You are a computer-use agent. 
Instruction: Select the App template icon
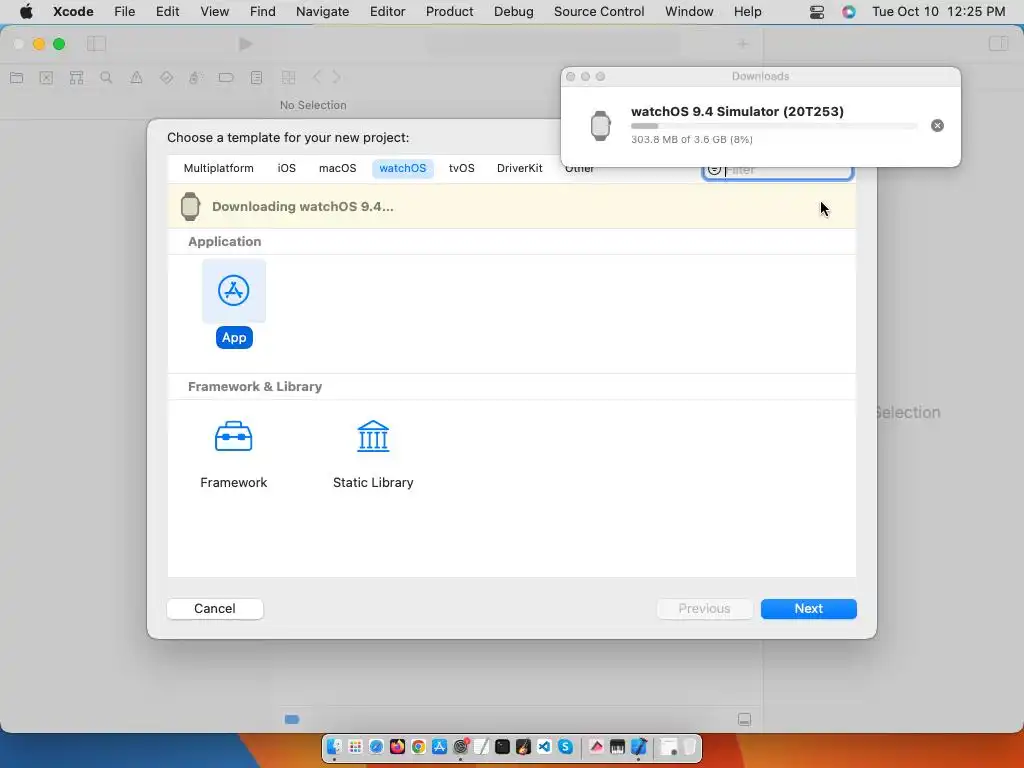click(234, 291)
